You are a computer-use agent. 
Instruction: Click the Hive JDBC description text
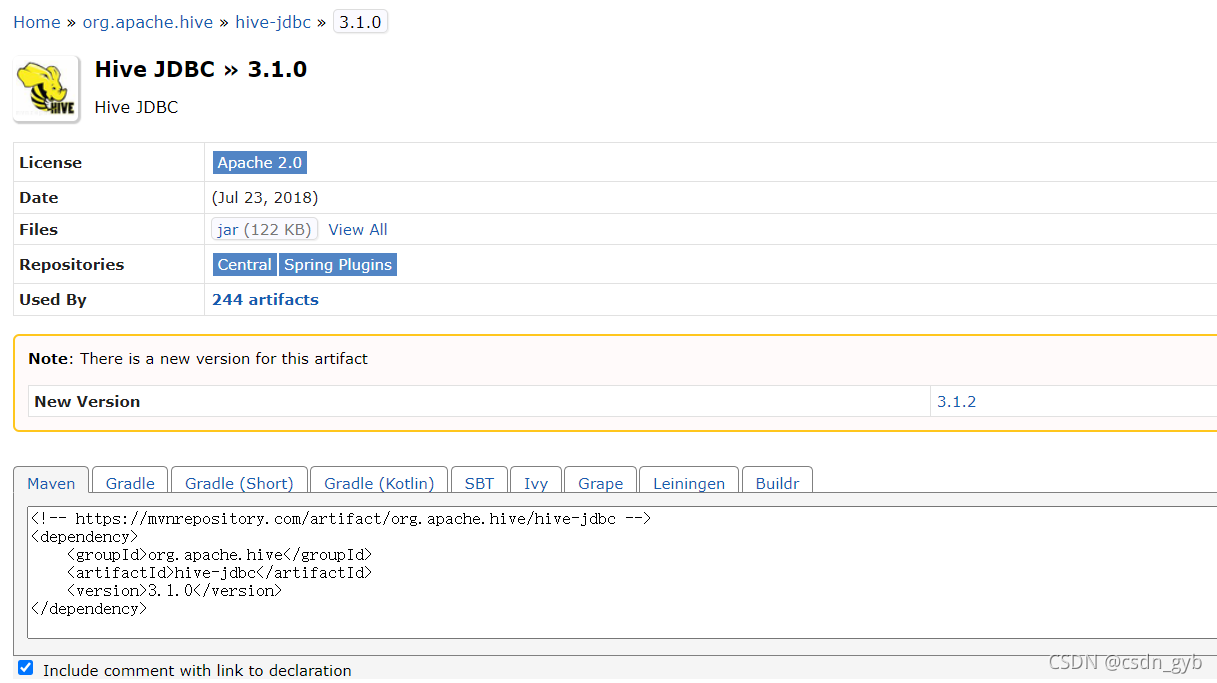pos(136,107)
